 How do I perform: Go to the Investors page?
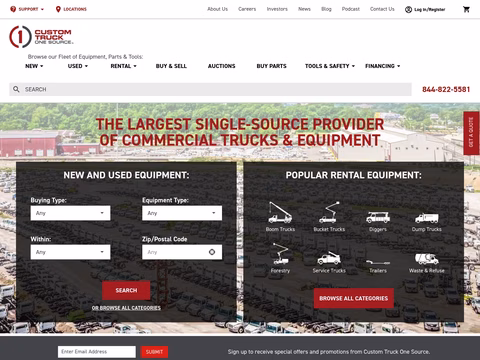[x=277, y=9]
